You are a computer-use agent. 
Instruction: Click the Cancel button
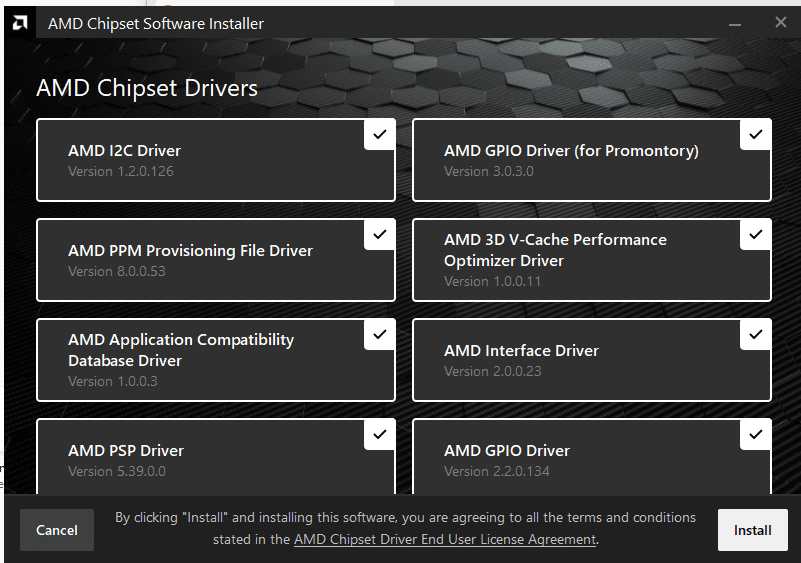coord(57,530)
